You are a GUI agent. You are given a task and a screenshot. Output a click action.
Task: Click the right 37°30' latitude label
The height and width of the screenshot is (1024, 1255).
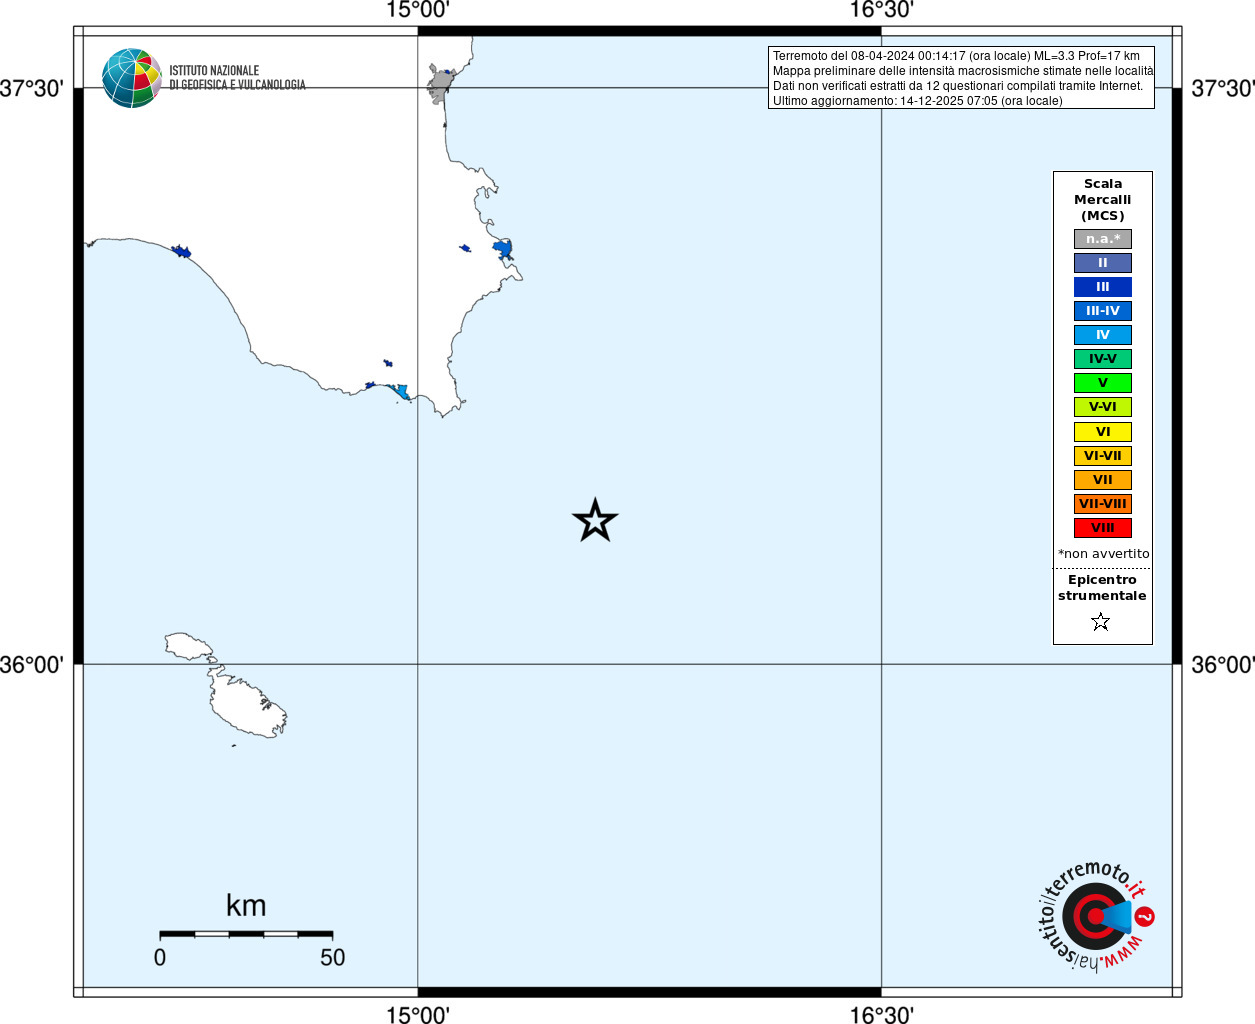pos(1222,88)
